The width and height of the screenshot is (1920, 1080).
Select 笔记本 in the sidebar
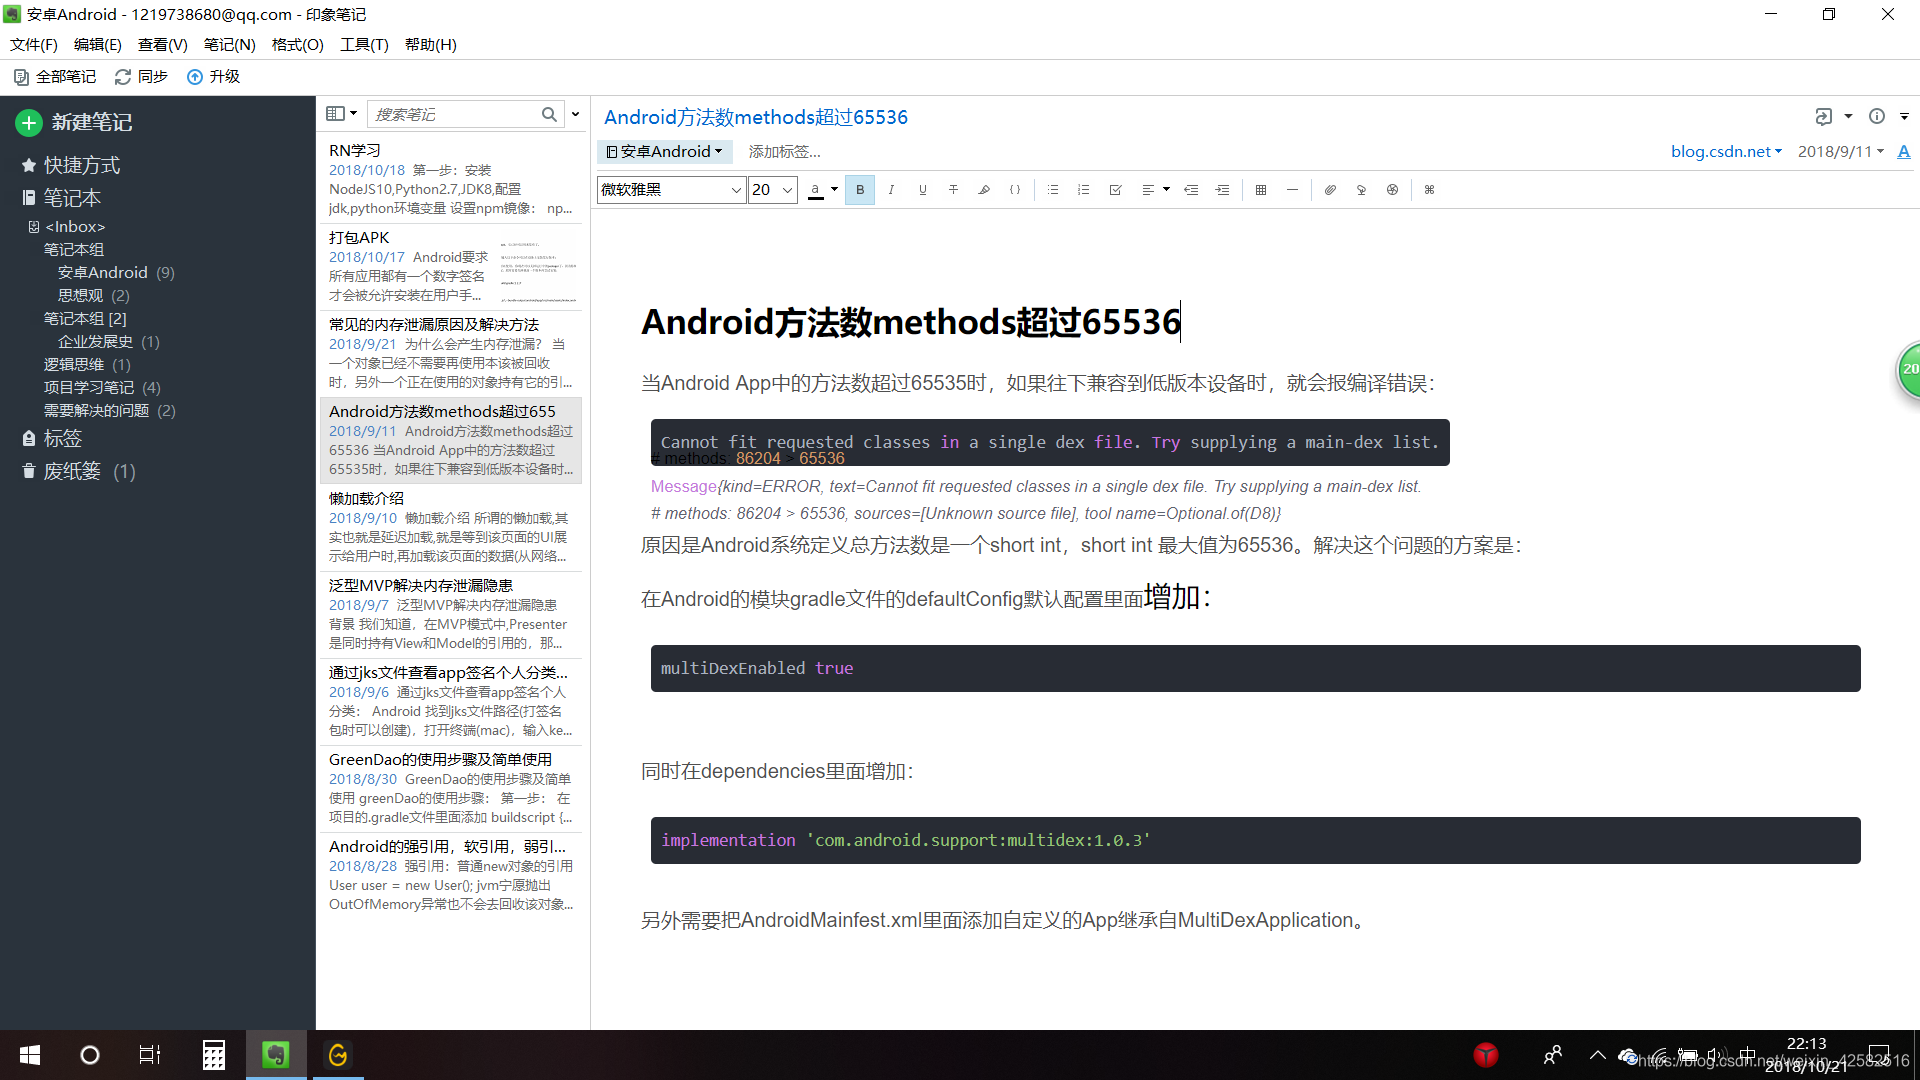click(72, 198)
